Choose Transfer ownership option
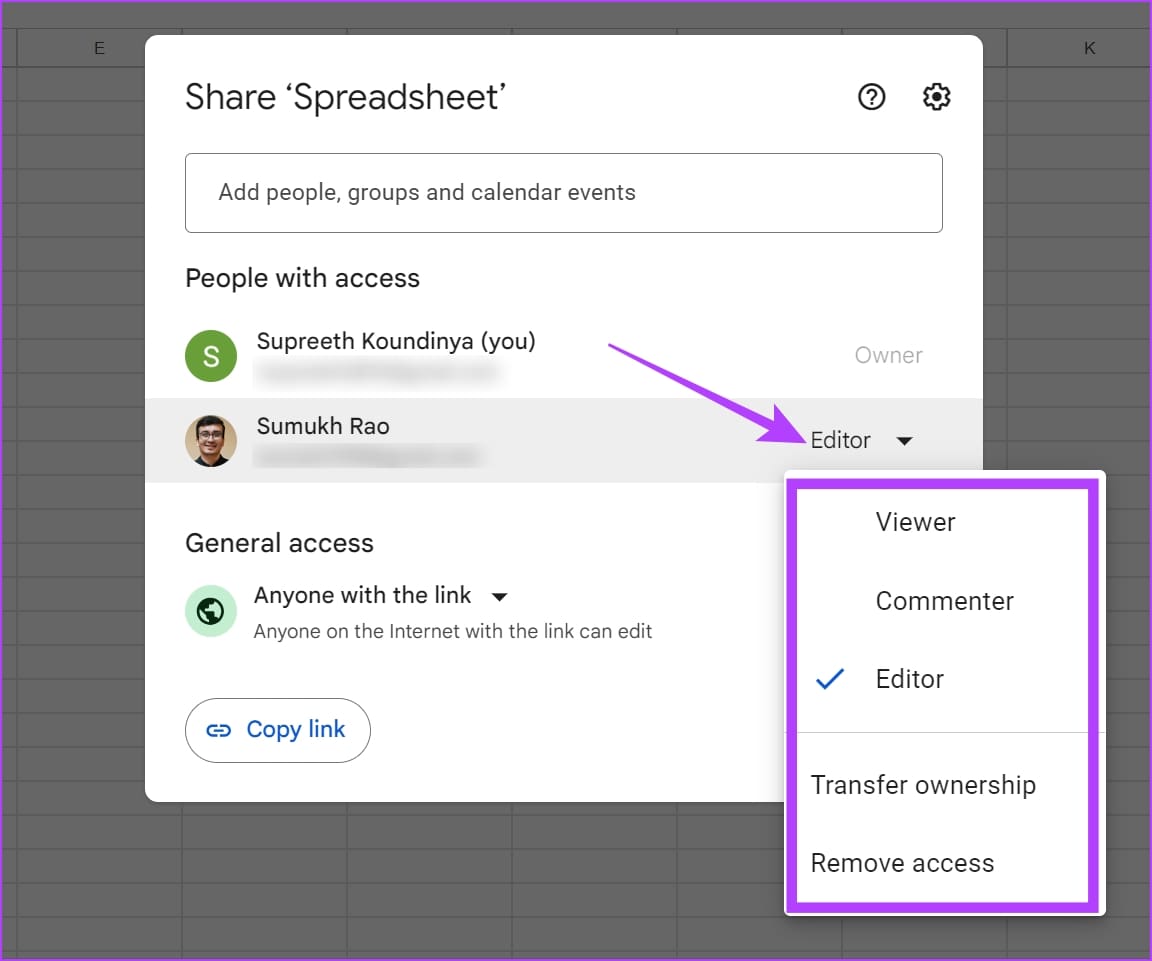This screenshot has height=961, width=1152. click(923, 785)
